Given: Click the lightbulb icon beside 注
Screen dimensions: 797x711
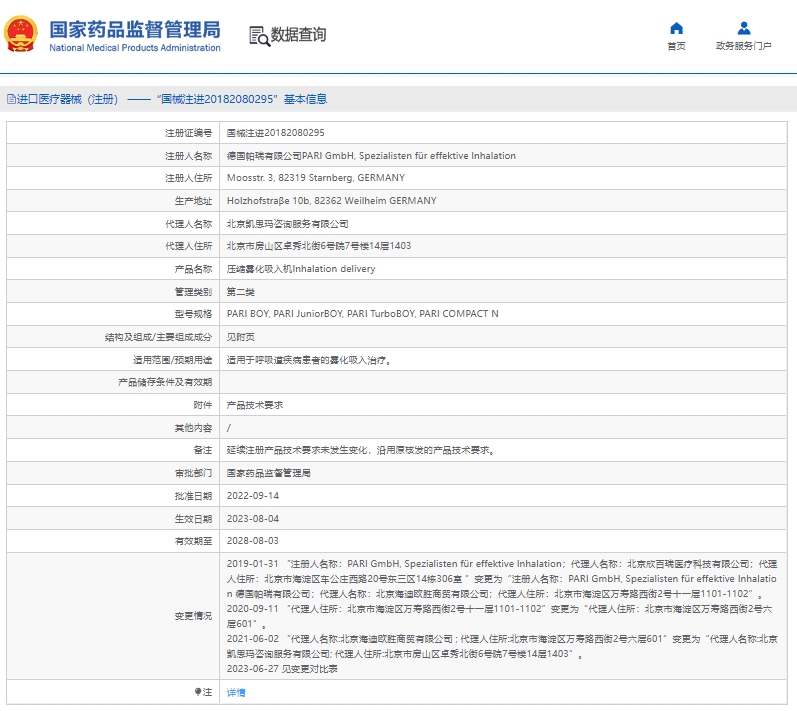Looking at the screenshot, I should point(198,692).
